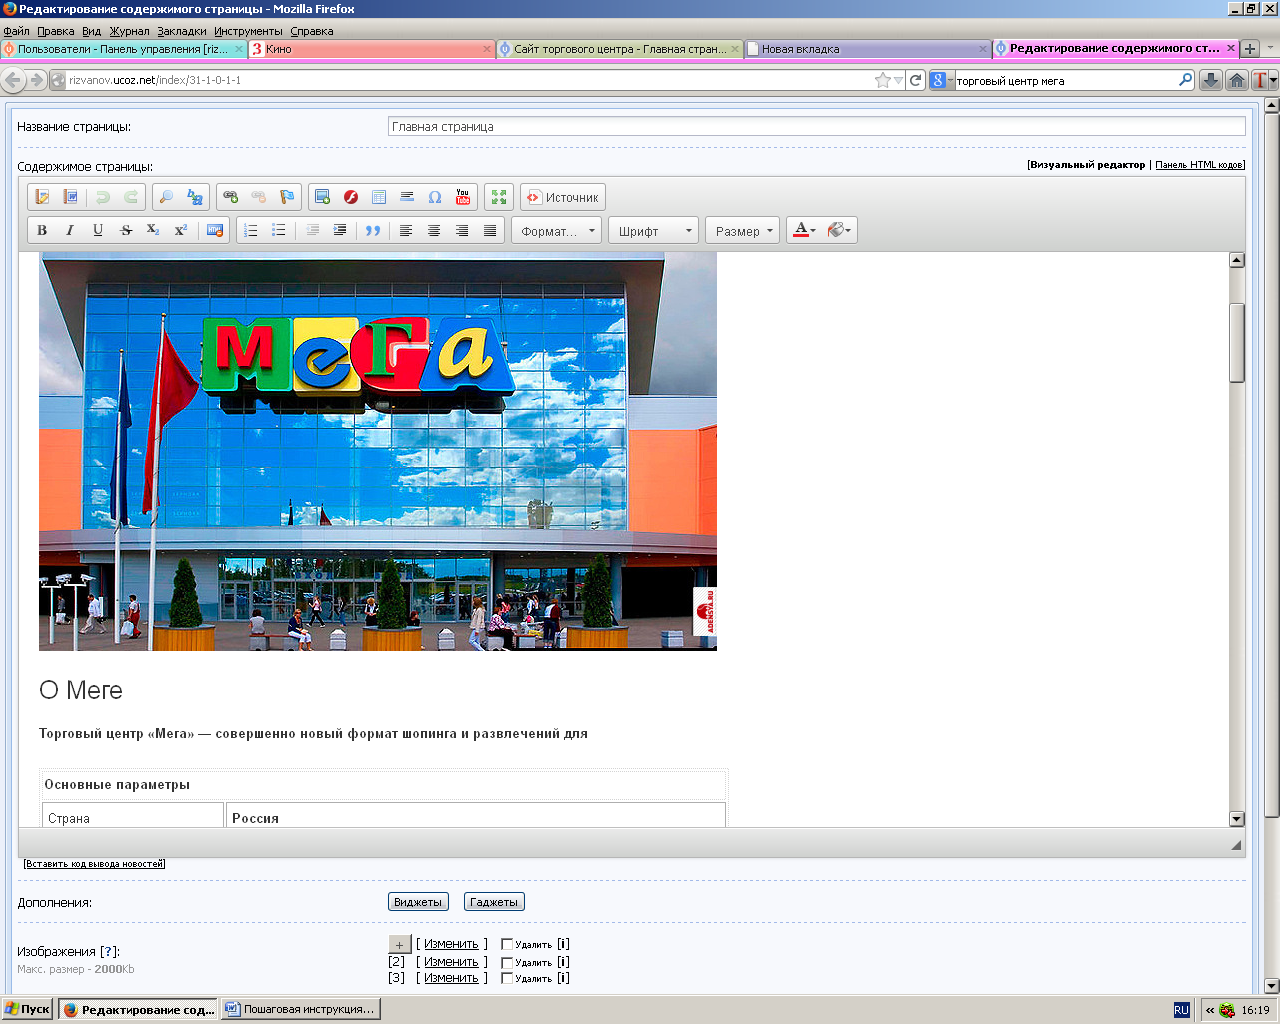Open the Размер size dropdown
Image resolution: width=1280 pixels, height=1024 pixels.
[744, 231]
